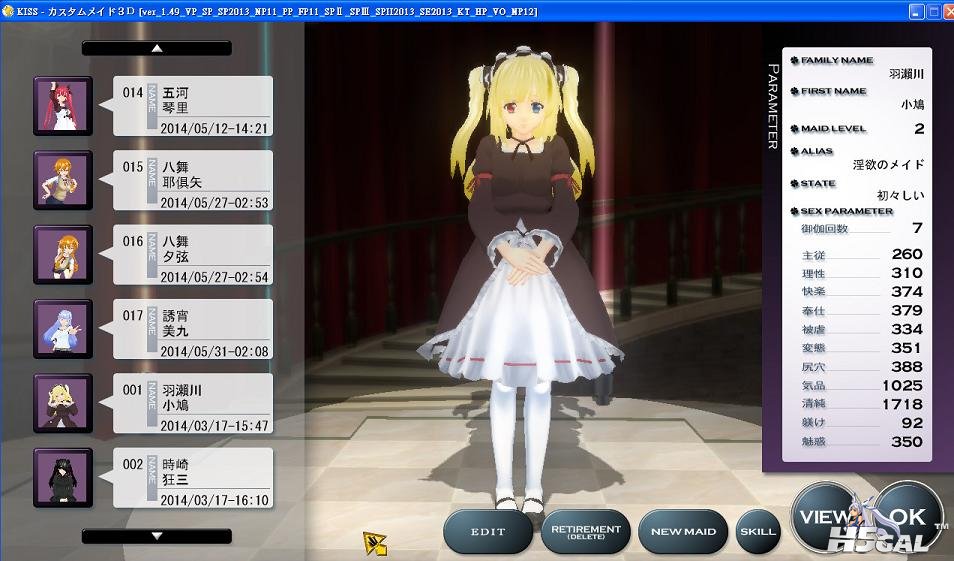Image resolution: width=954 pixels, height=561 pixels.
Task: Select maid 015 portrait thumbnail
Action: tap(63, 180)
